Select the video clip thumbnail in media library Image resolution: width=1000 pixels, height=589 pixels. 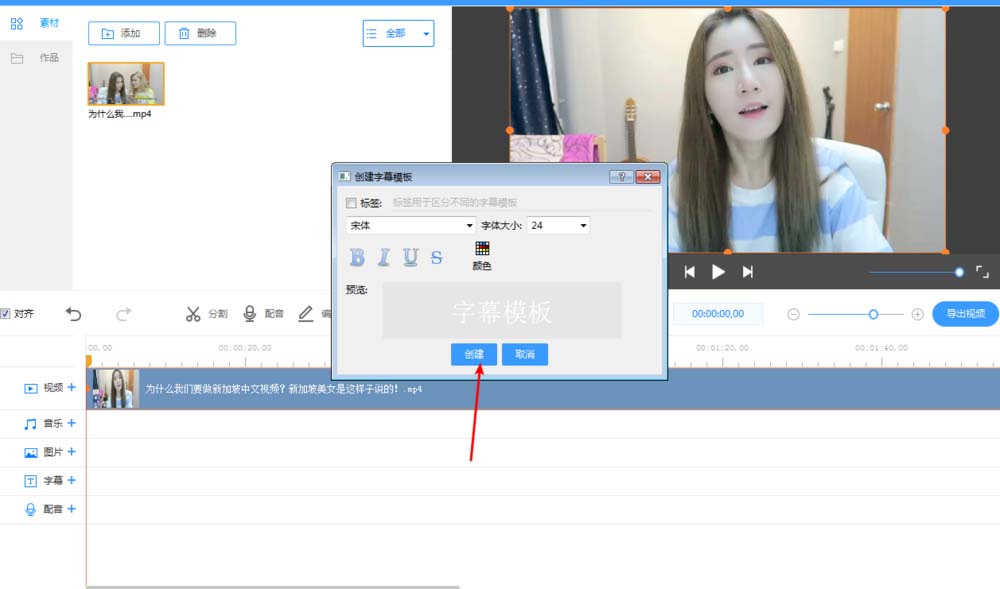coord(125,85)
